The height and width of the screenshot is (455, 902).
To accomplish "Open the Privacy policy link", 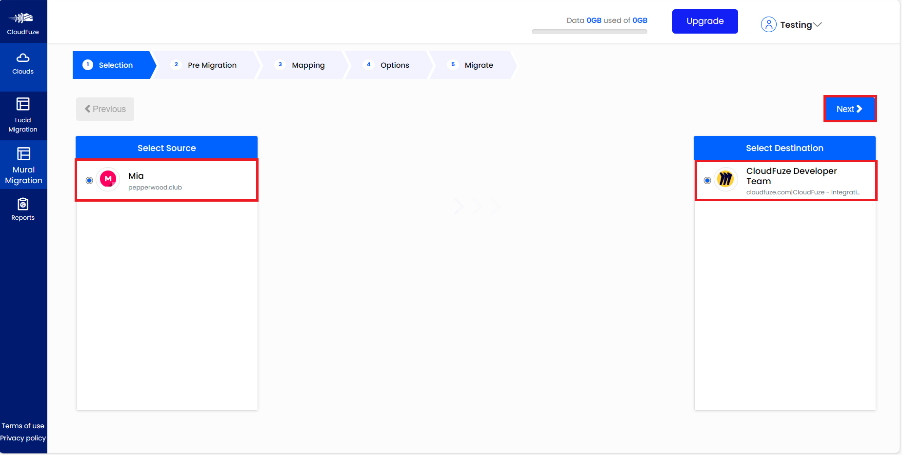I will 23,438.
